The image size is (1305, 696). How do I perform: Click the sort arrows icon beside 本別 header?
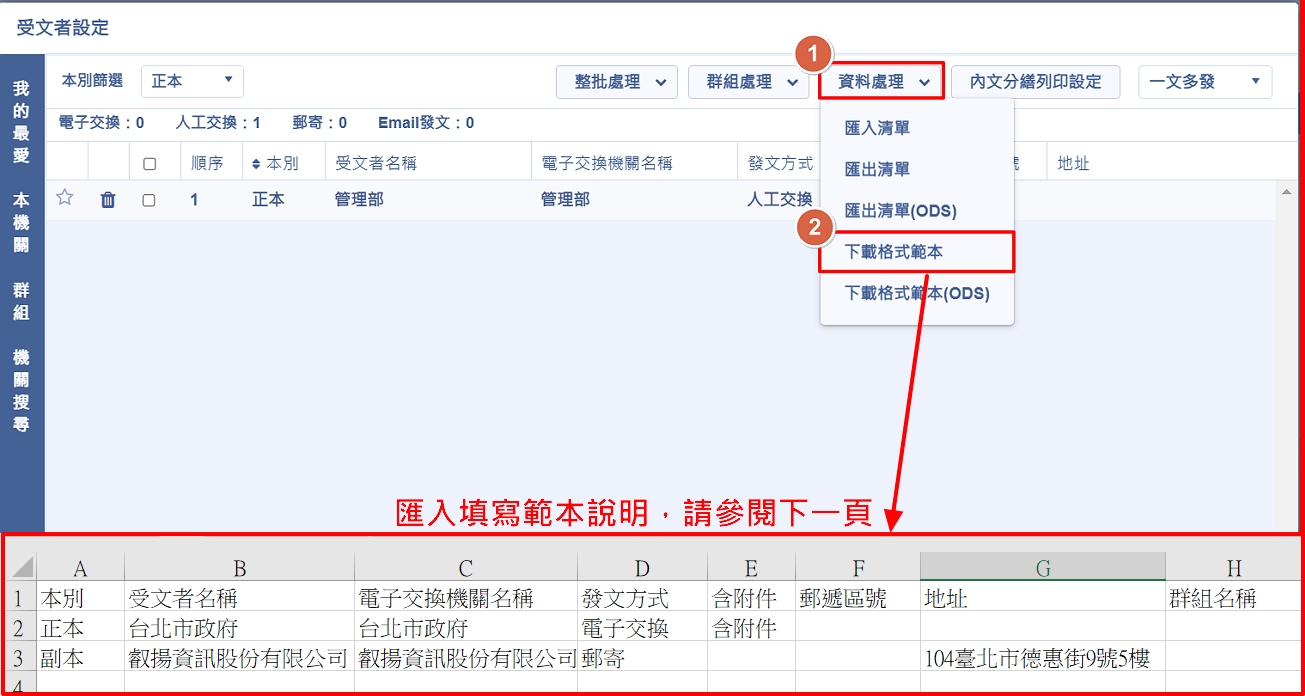(256, 164)
